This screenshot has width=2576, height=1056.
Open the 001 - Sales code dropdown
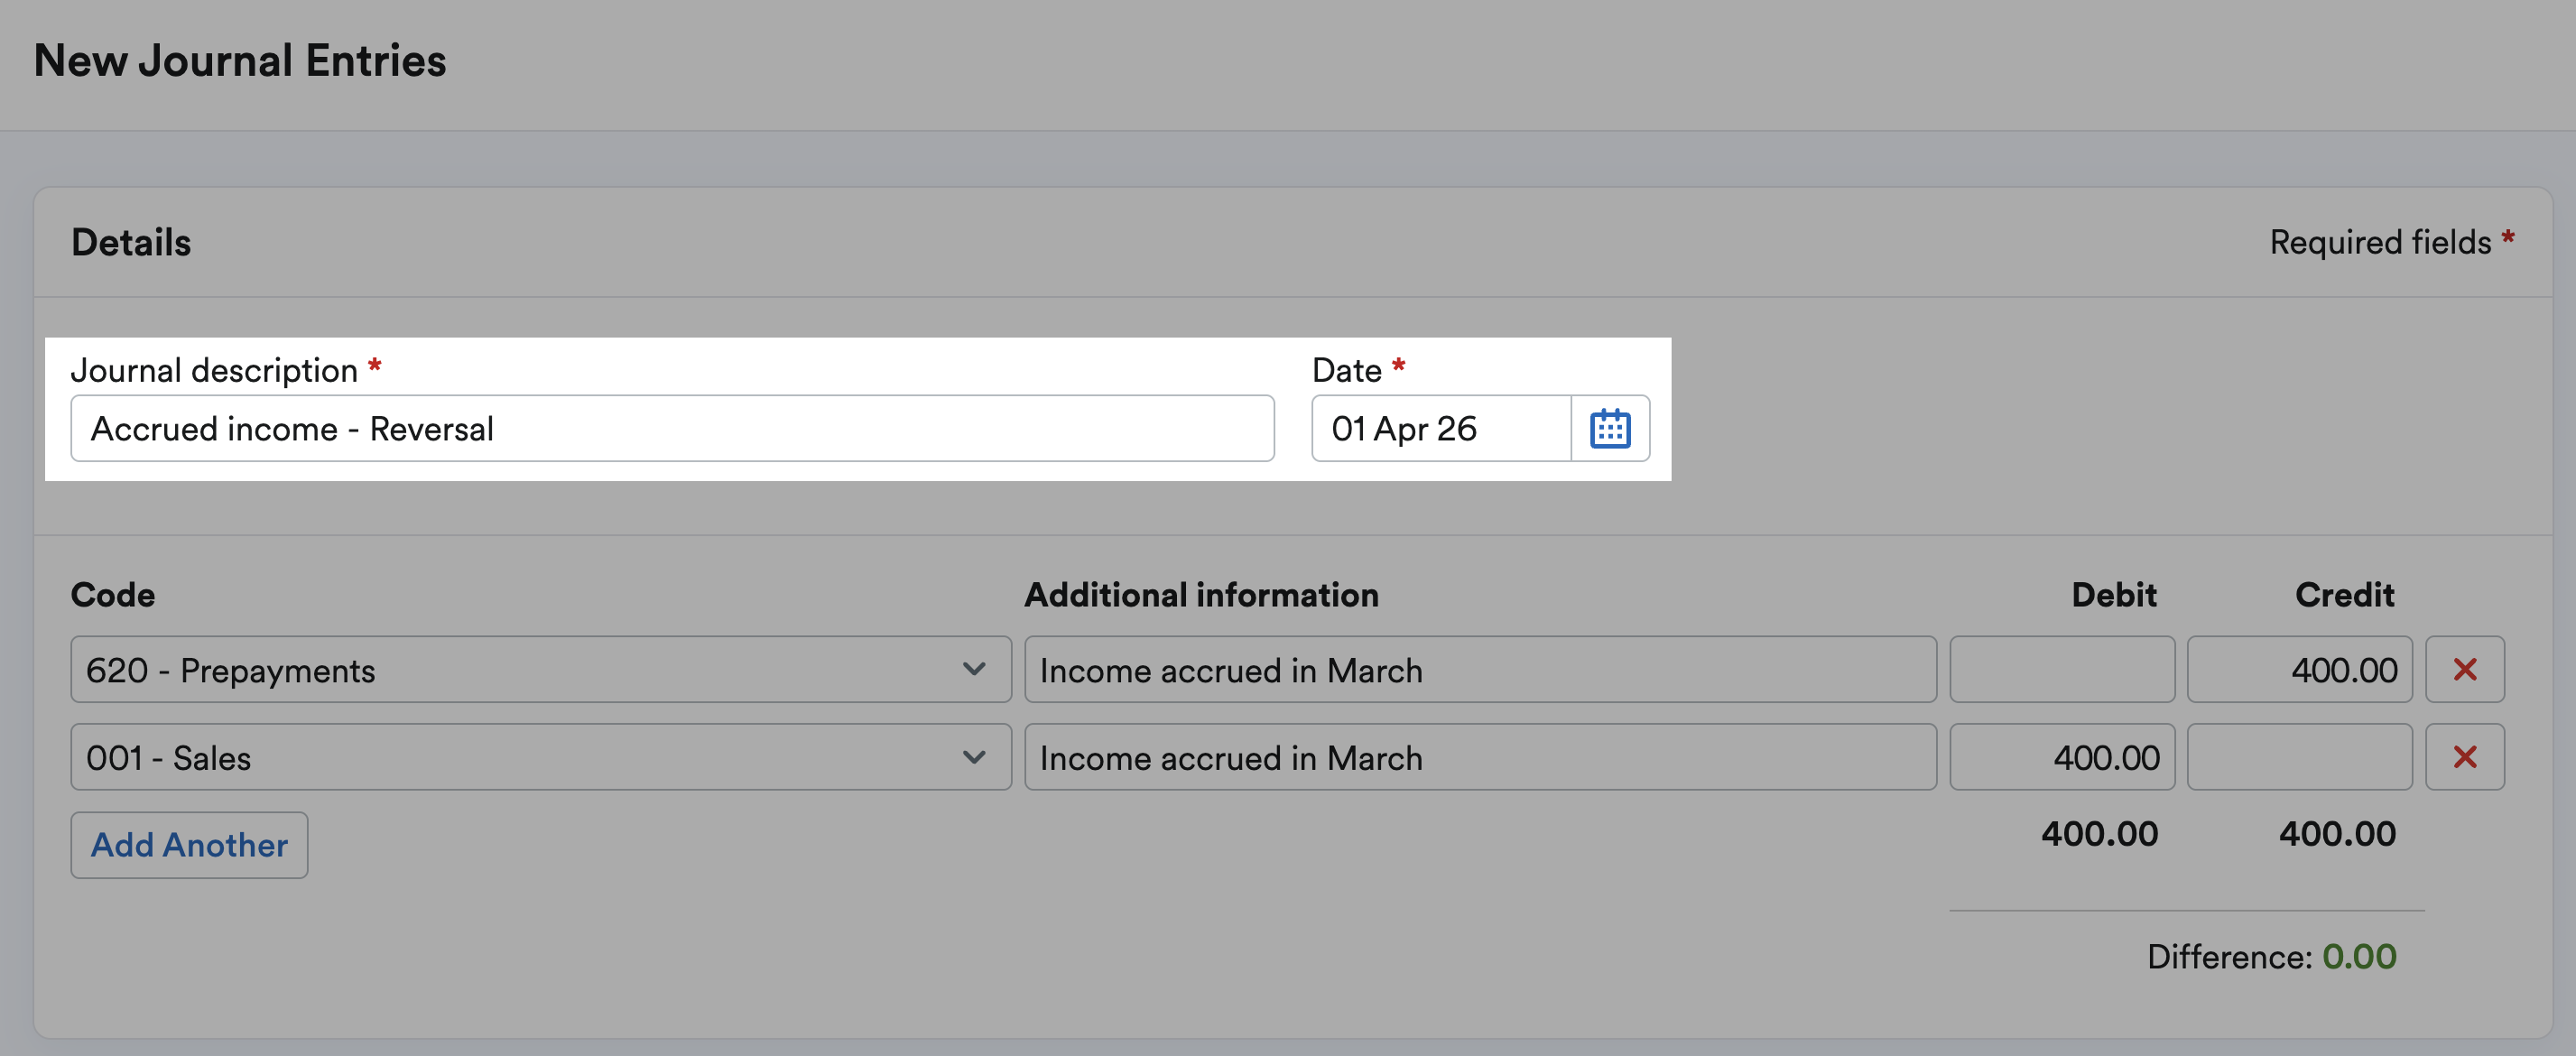[x=541, y=757]
